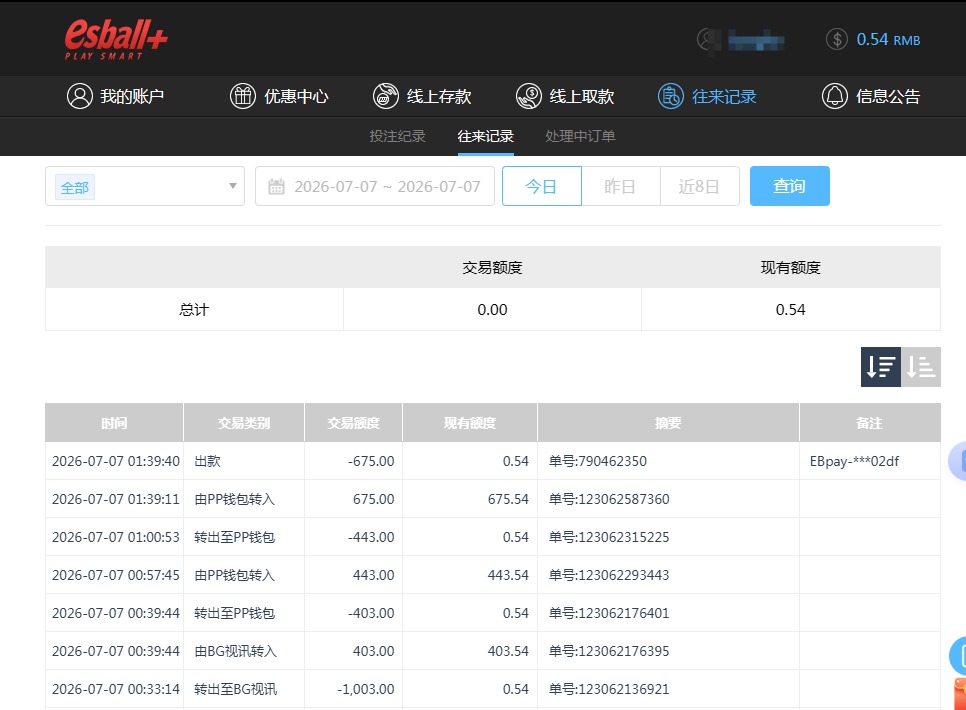This screenshot has height=710, width=966.
Task: Click the 摘要 column header
Action: click(x=668, y=423)
